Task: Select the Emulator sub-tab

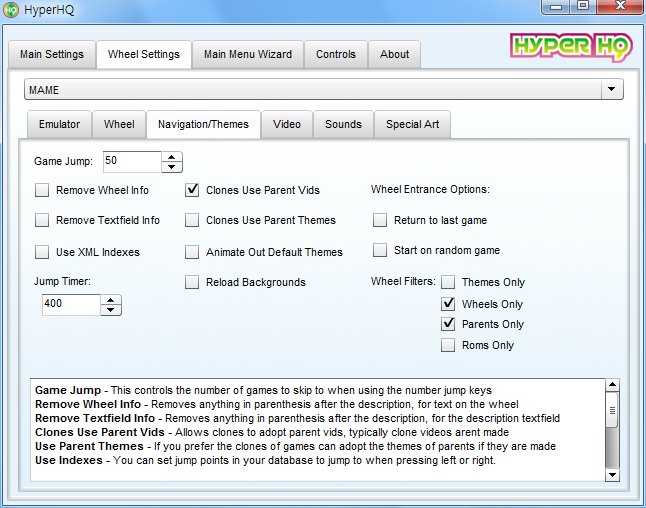Action: pyautogui.click(x=59, y=125)
